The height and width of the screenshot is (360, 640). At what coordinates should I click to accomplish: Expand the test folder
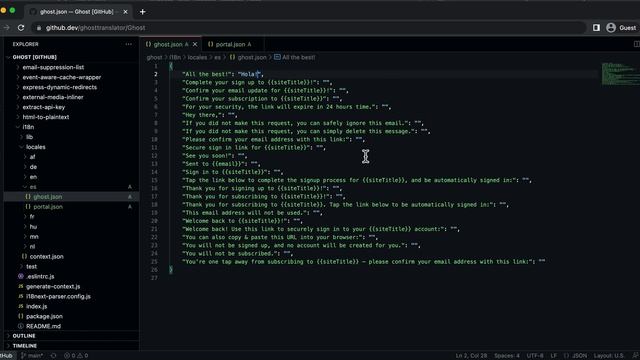tap(31, 267)
